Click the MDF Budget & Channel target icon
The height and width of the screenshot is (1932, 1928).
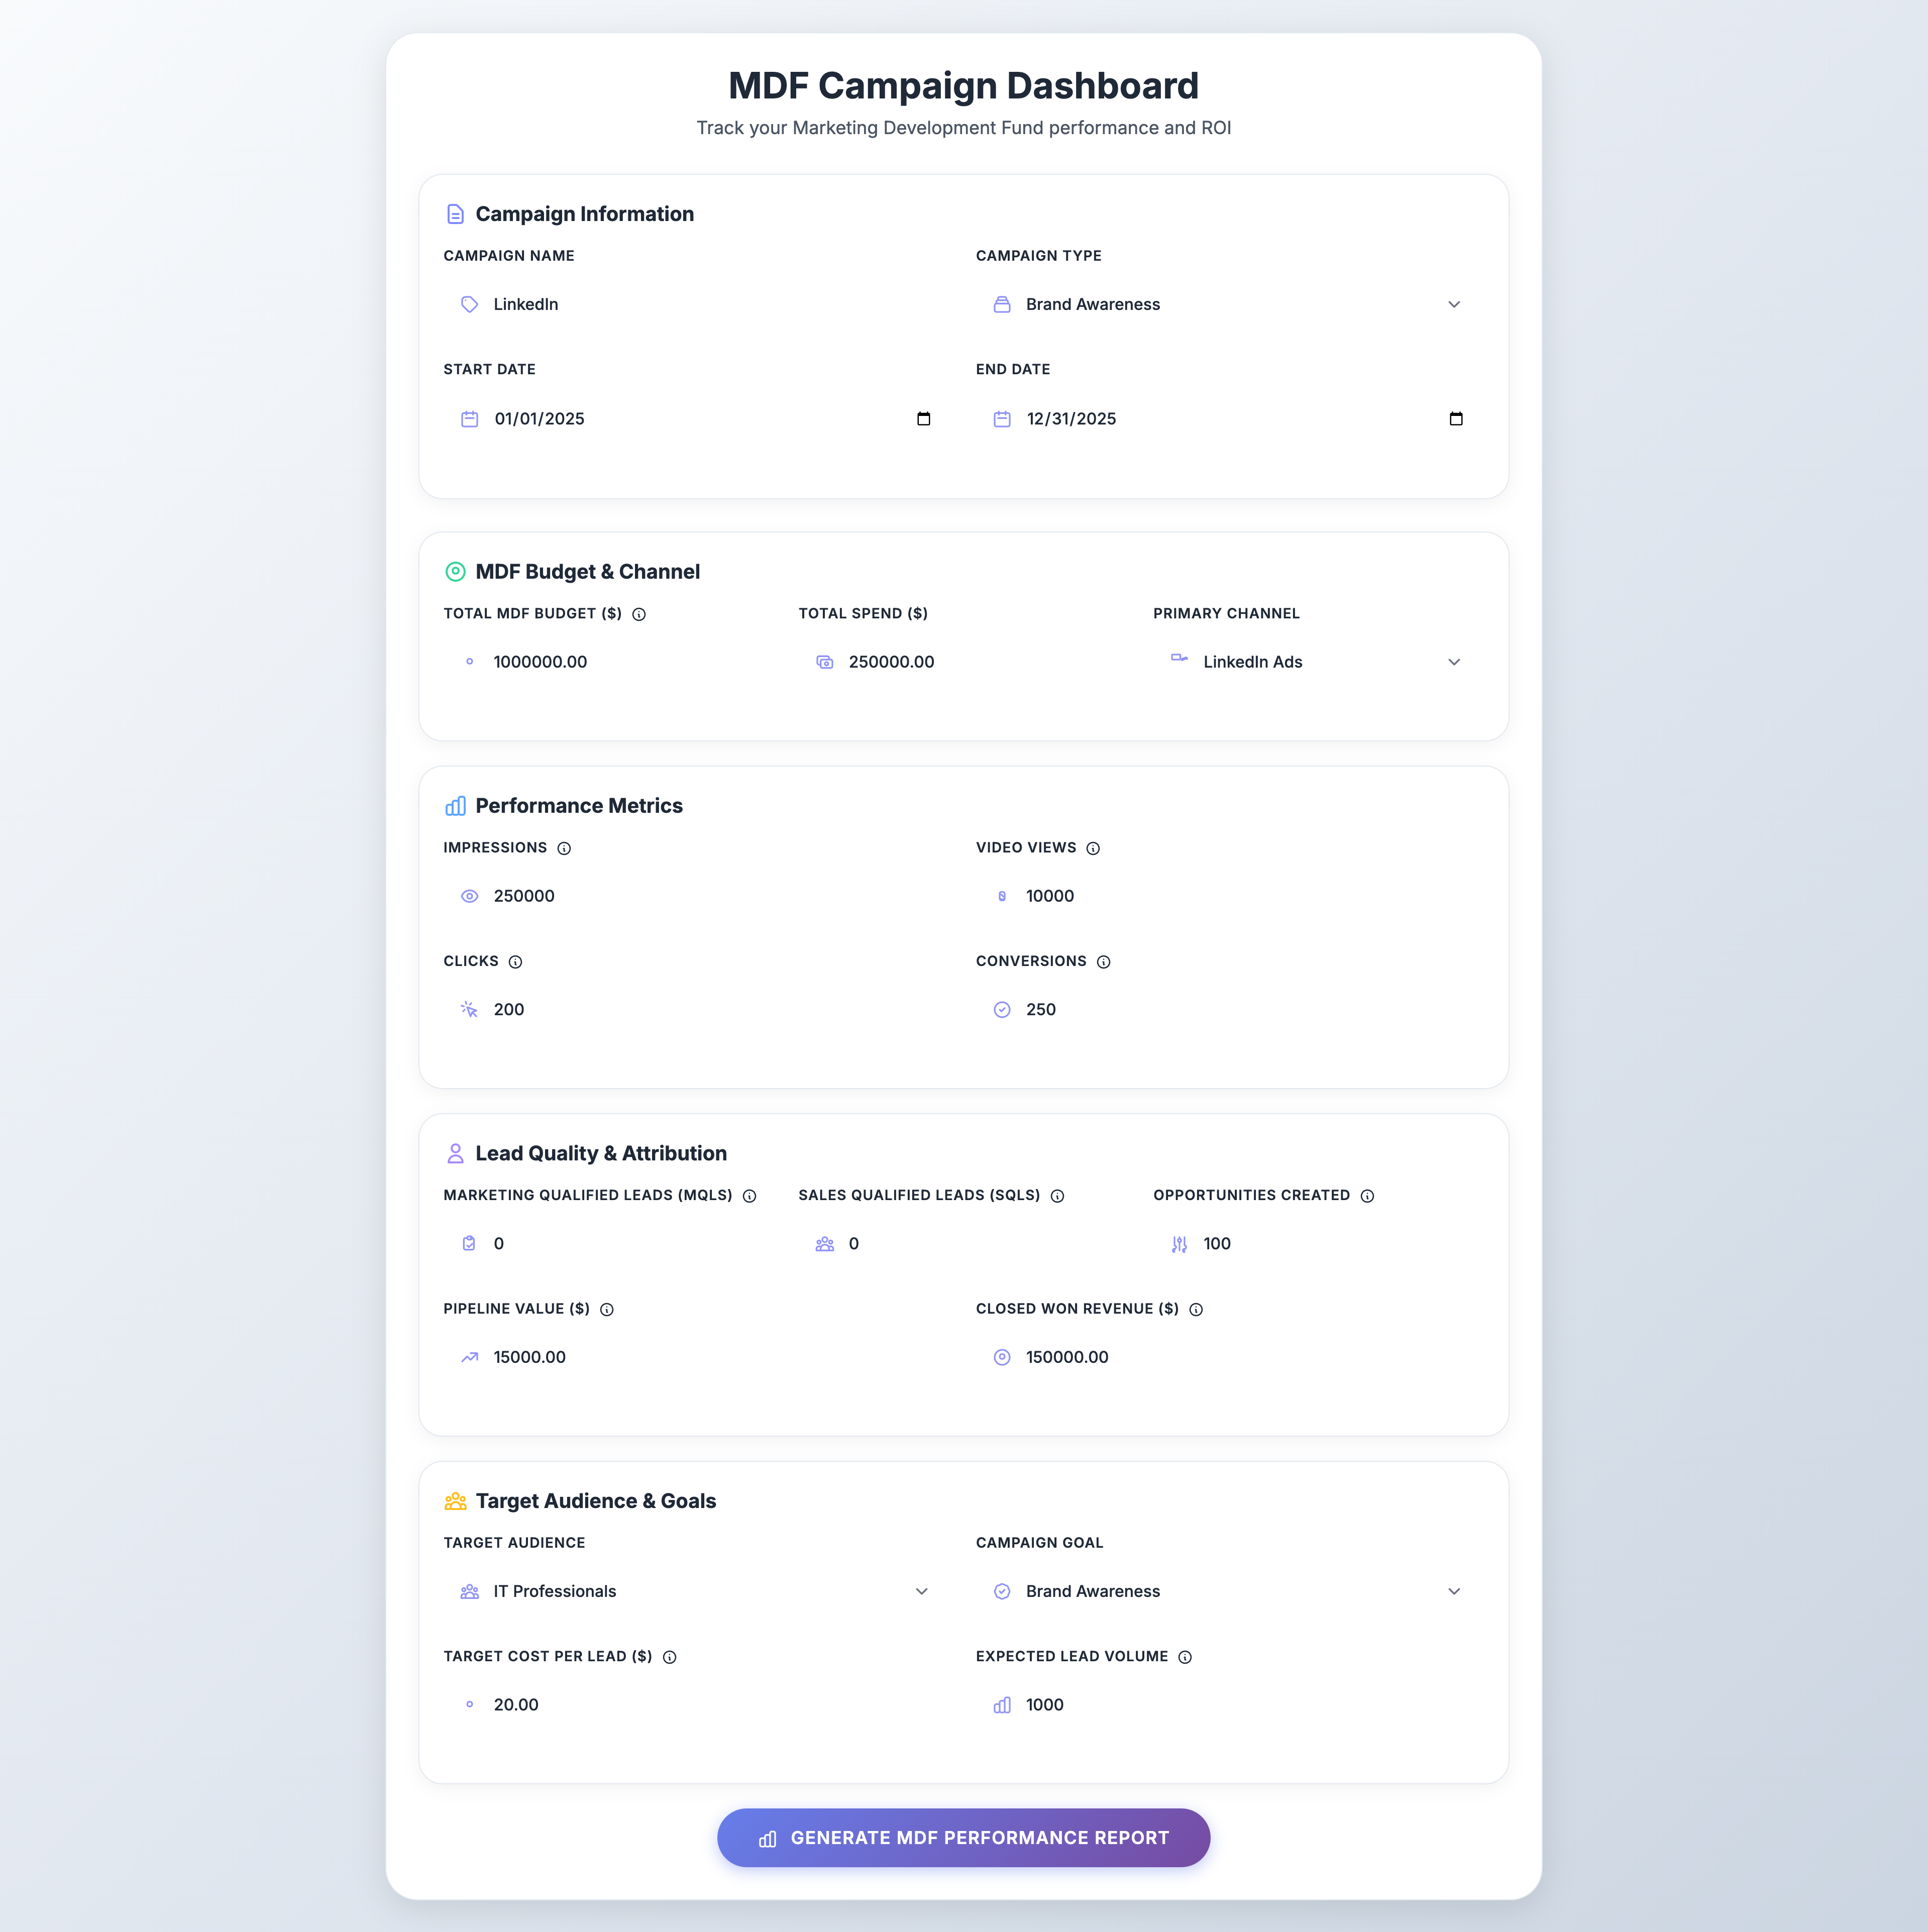click(455, 571)
